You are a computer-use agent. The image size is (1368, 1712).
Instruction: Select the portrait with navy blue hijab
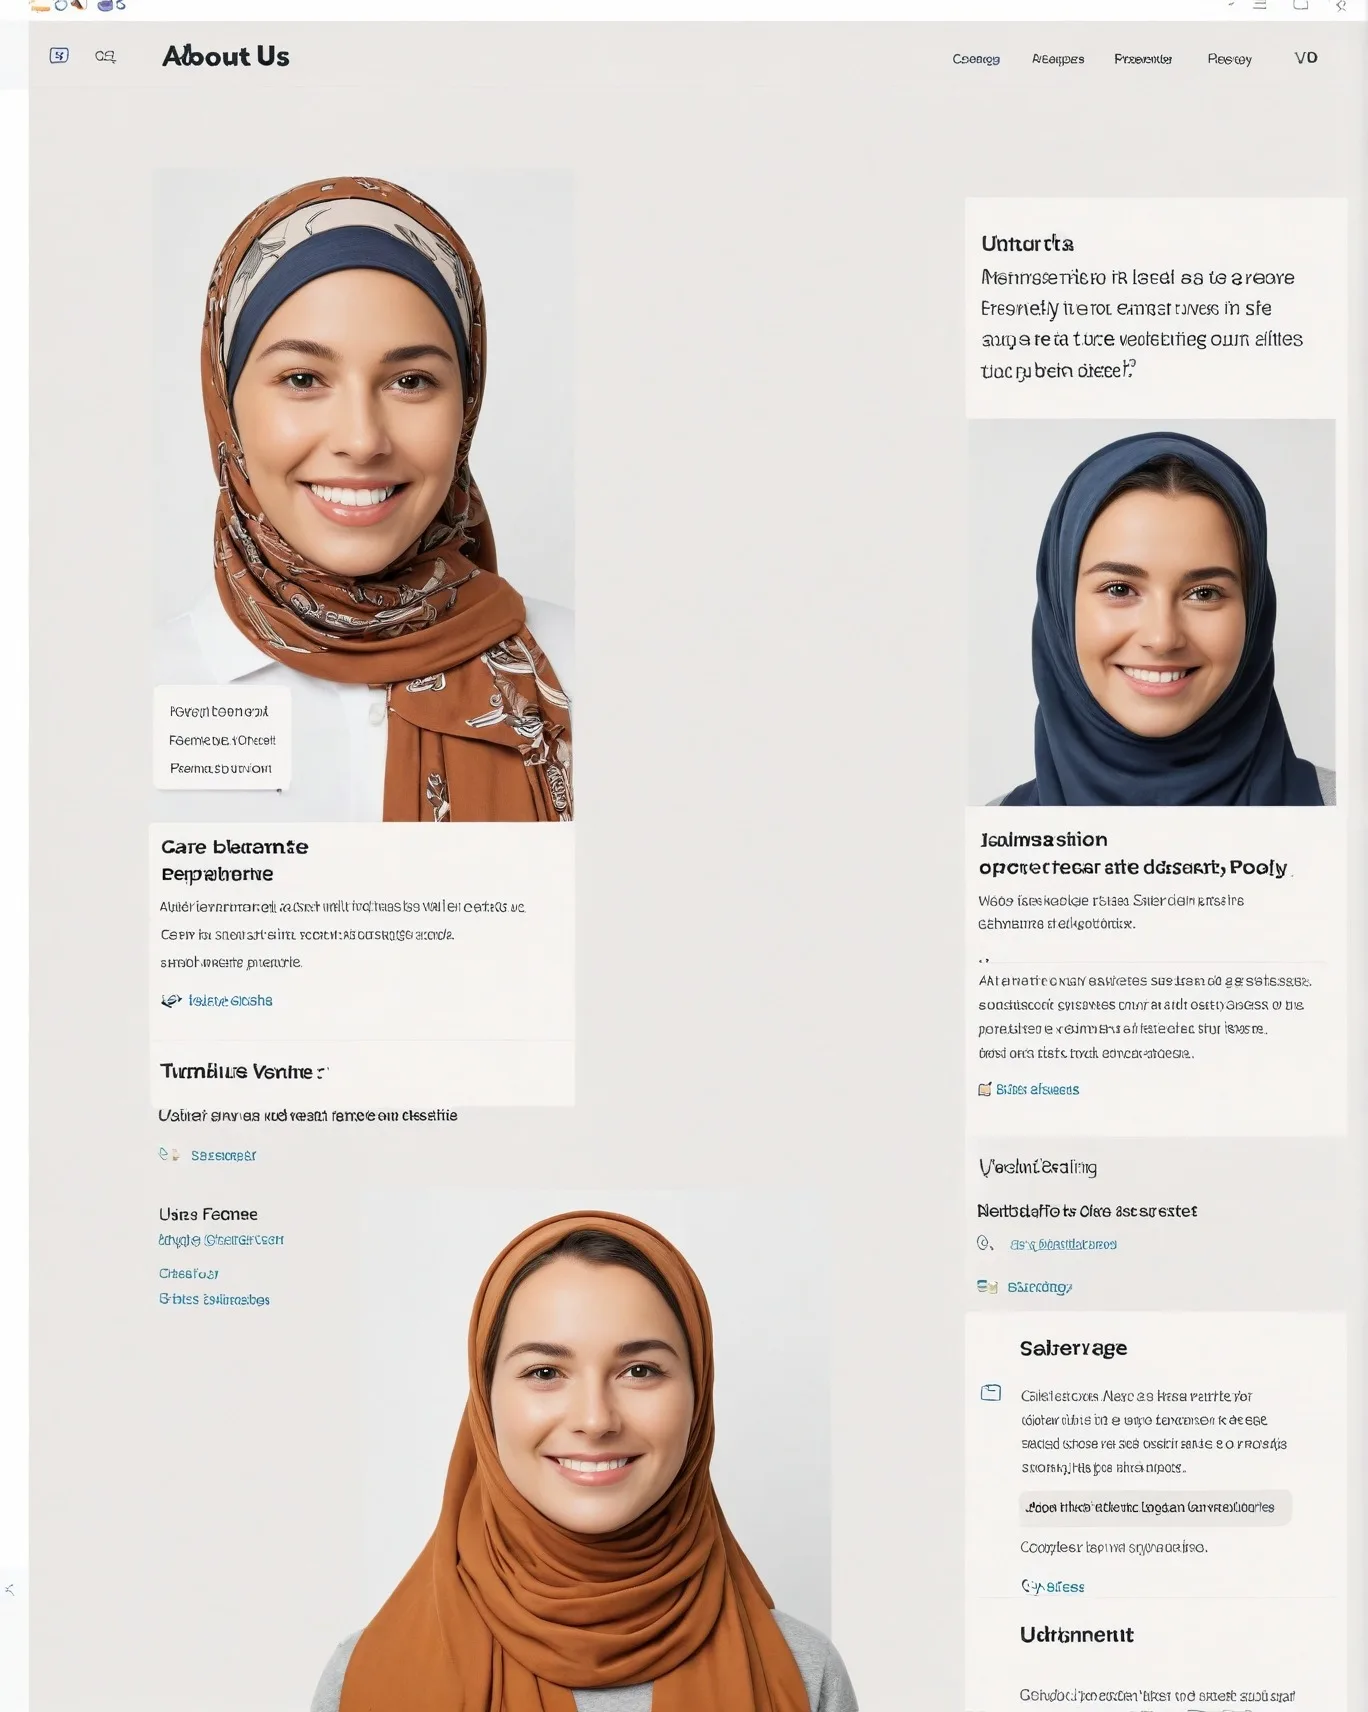pos(1151,612)
